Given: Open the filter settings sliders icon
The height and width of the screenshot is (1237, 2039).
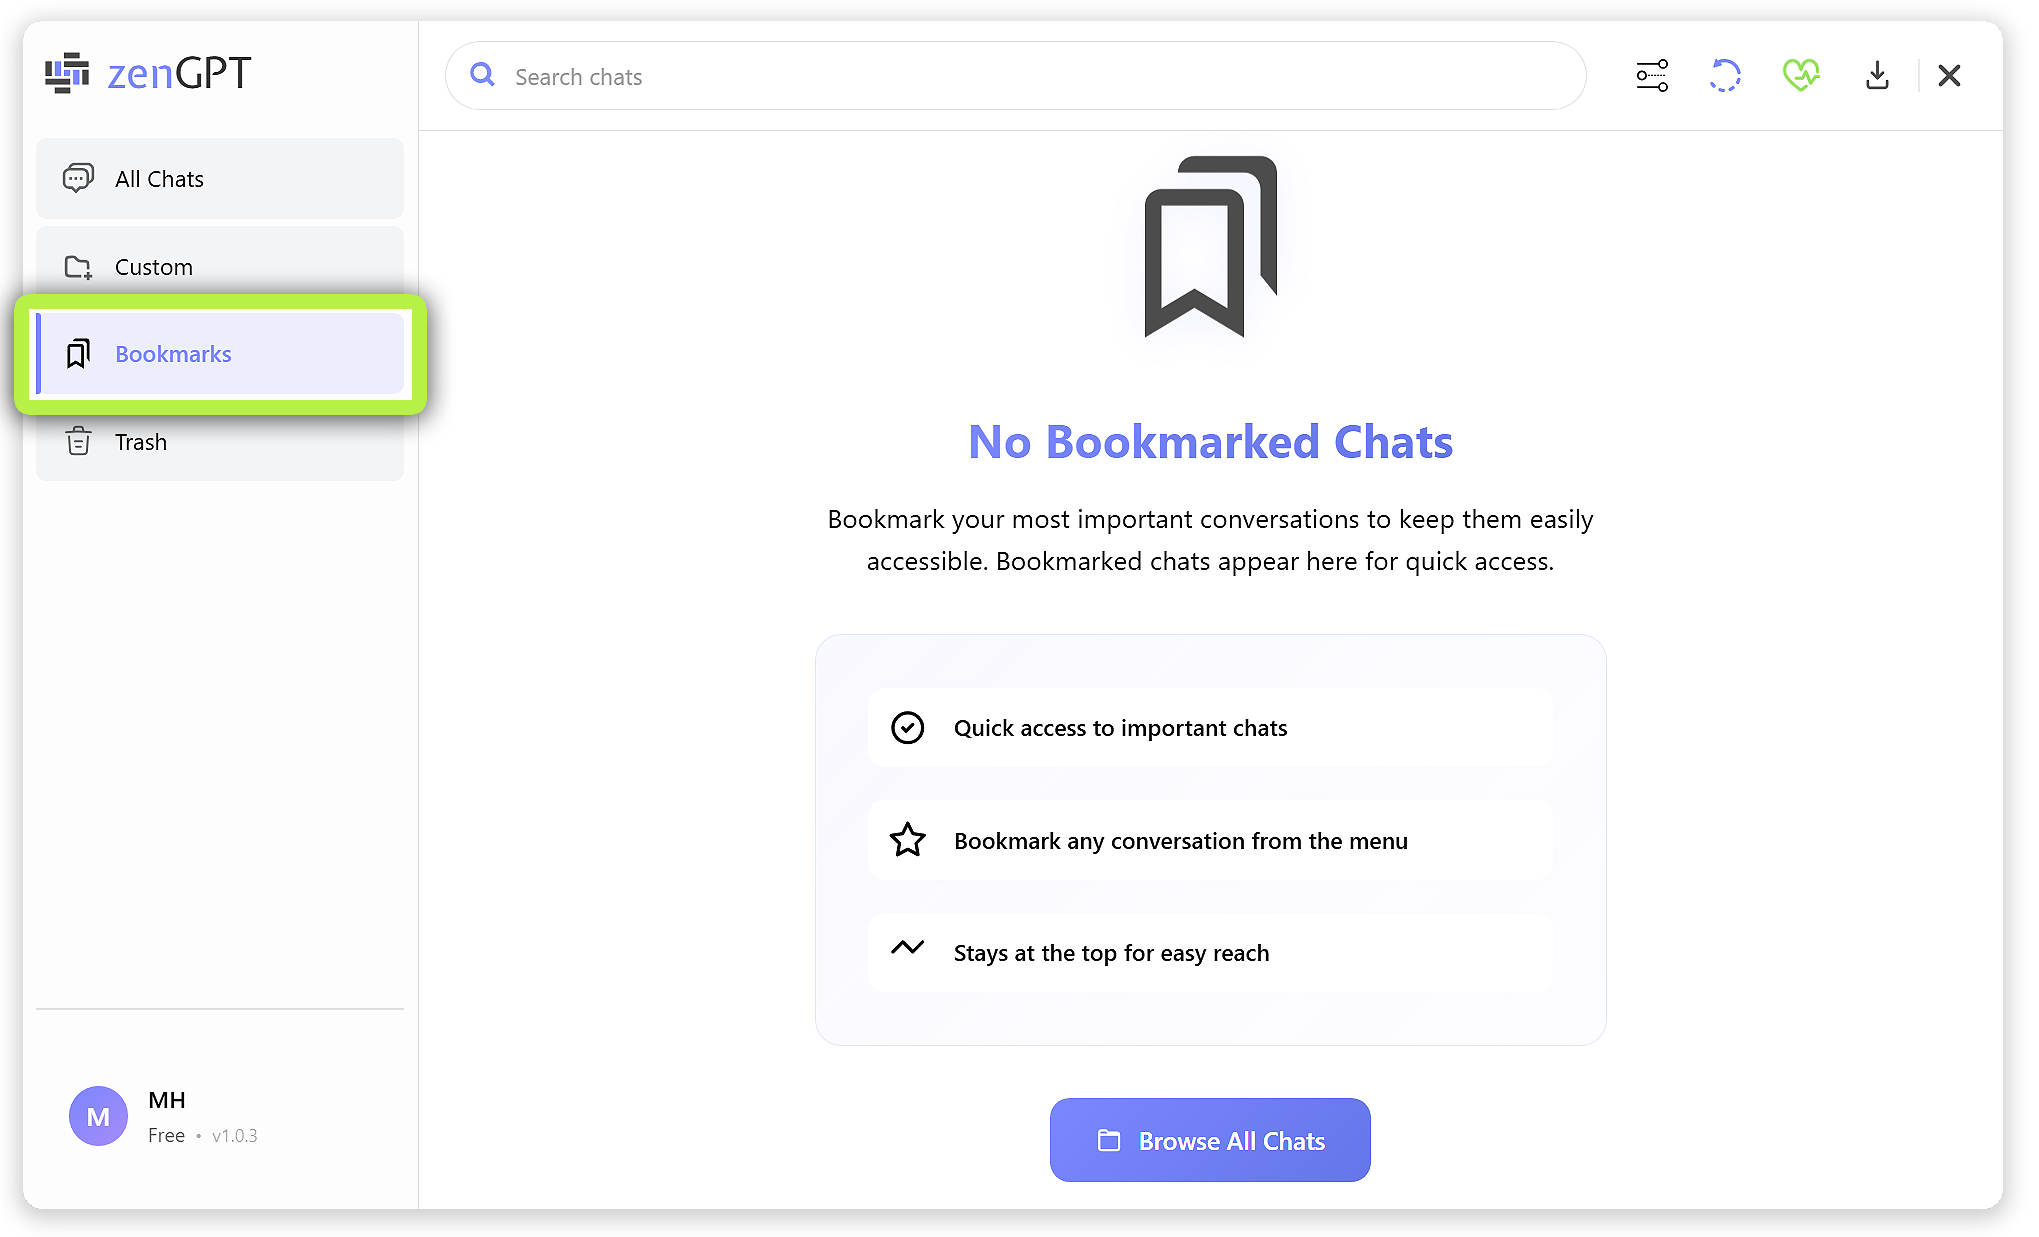Looking at the screenshot, I should [x=1652, y=76].
